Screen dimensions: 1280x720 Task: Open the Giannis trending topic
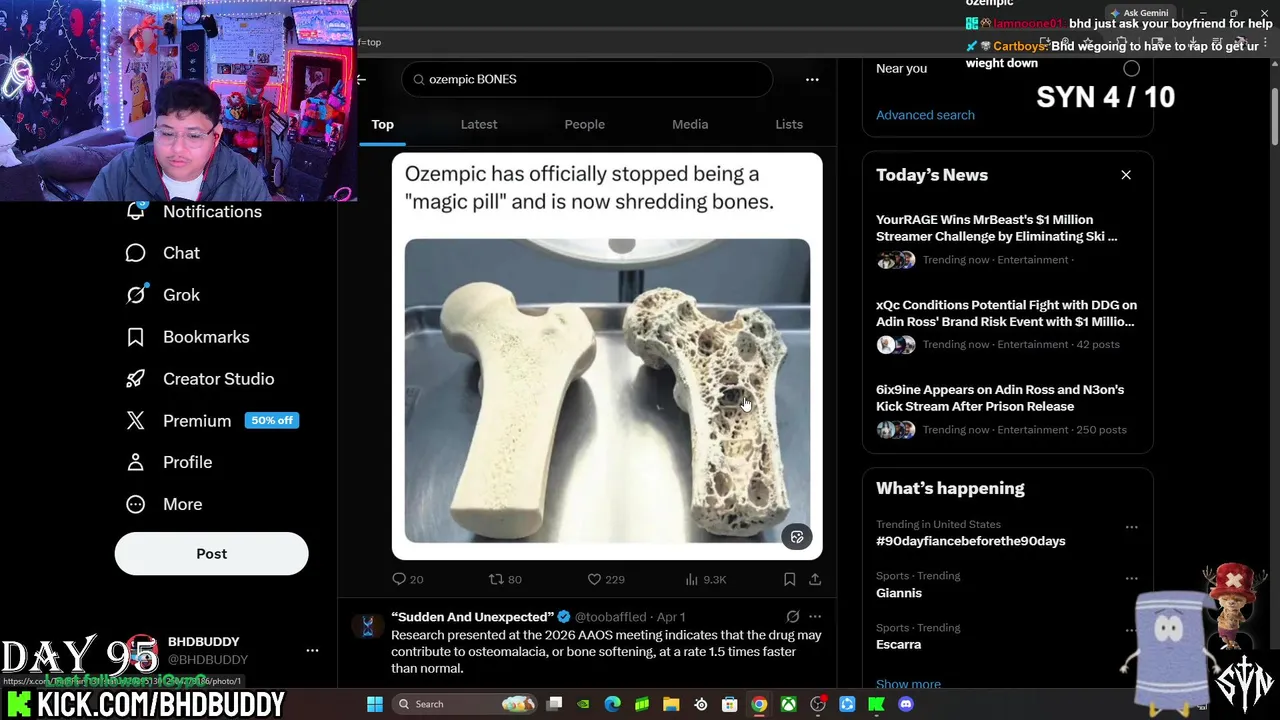coord(899,593)
